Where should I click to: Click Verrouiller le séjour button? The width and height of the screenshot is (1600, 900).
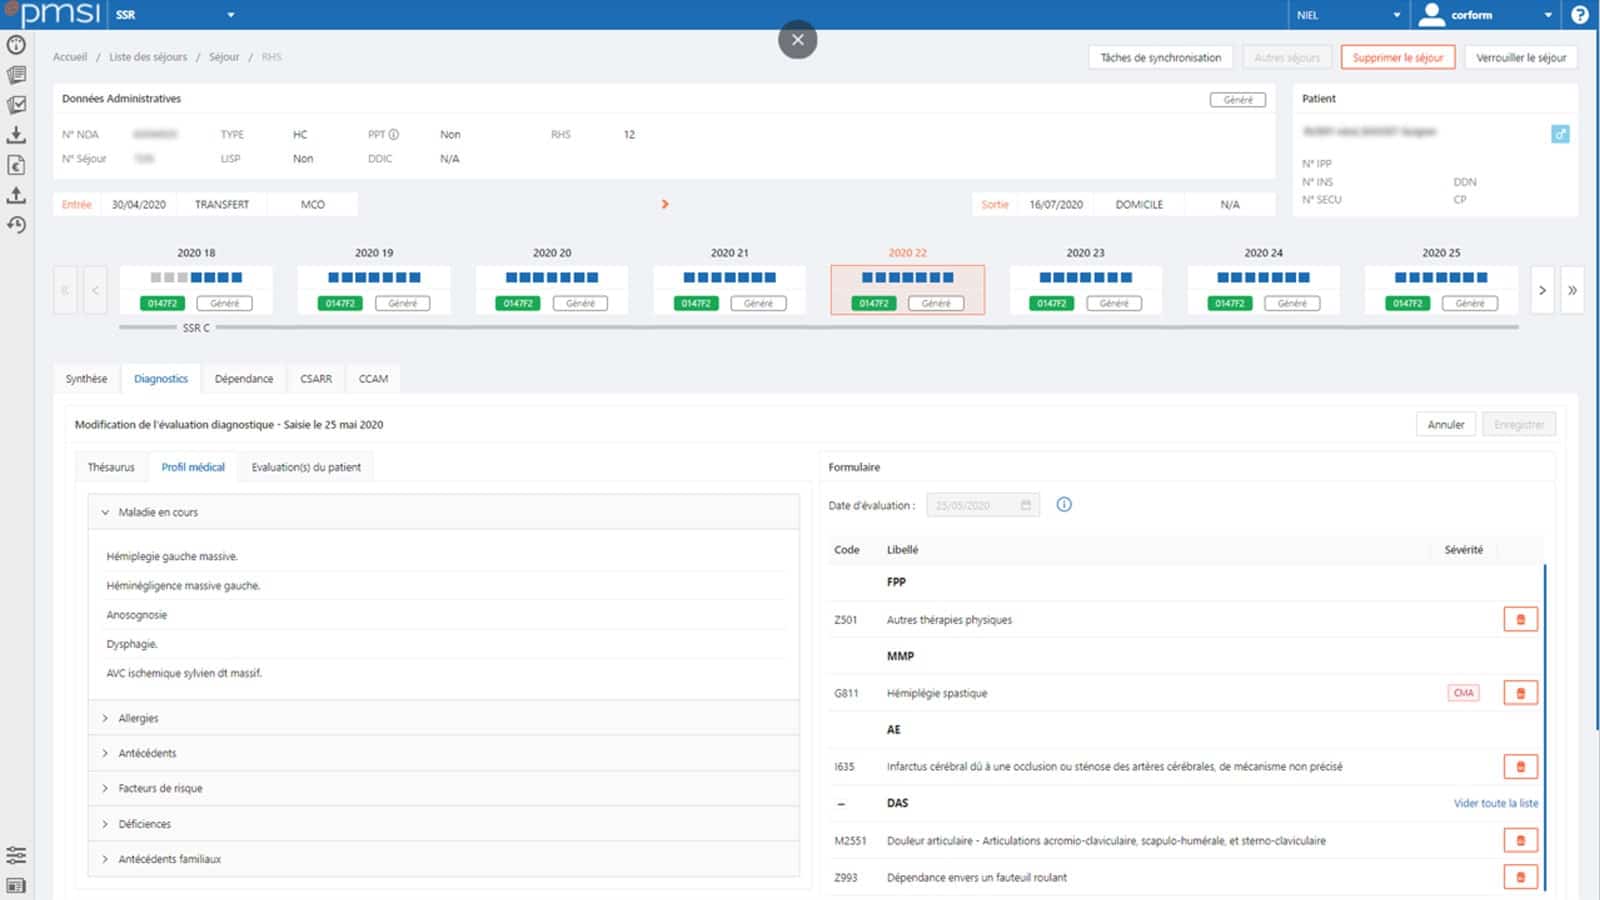1521,58
